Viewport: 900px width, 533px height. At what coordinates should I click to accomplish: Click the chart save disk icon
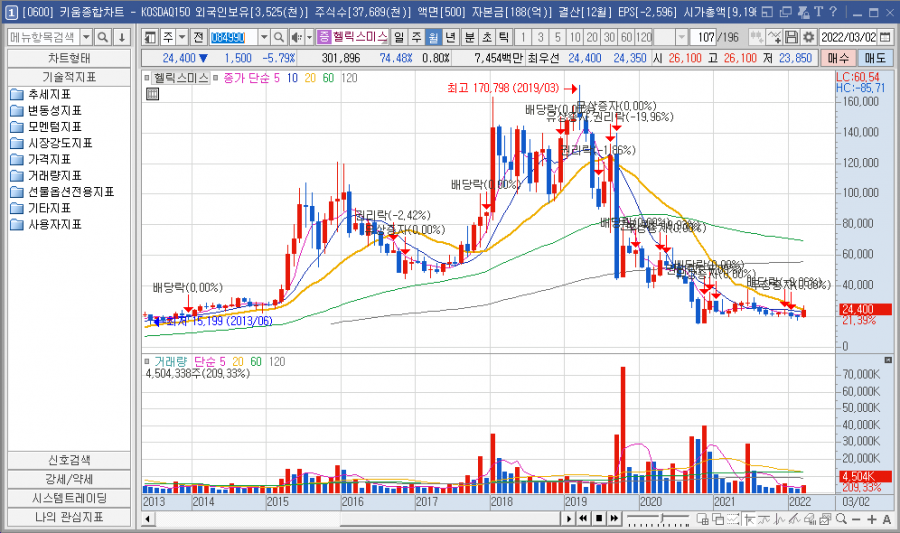[791, 37]
